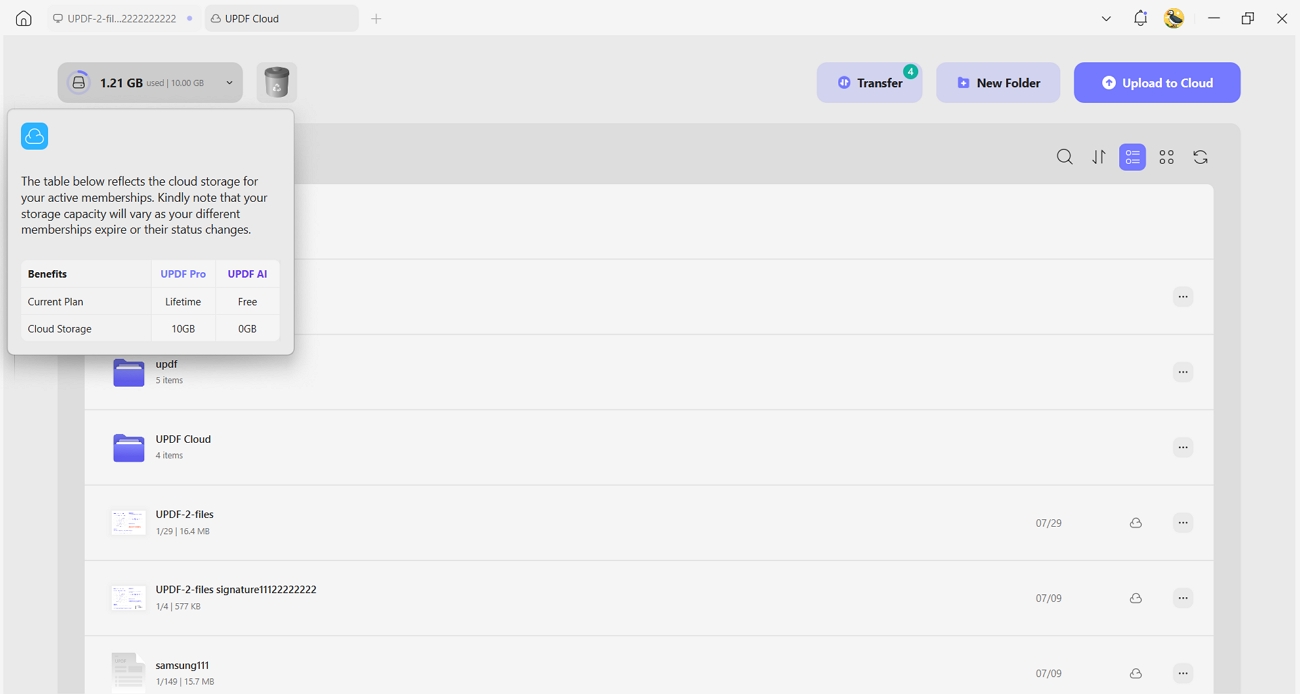1300x694 pixels.
Task: Click the 'Lifetime' plan cell
Action: [x=183, y=301]
